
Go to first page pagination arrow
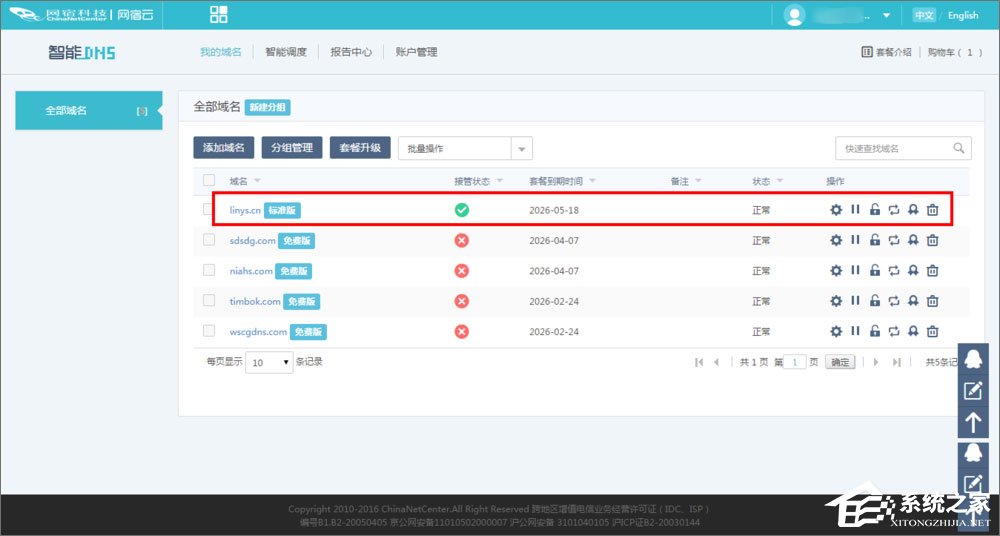coord(699,362)
